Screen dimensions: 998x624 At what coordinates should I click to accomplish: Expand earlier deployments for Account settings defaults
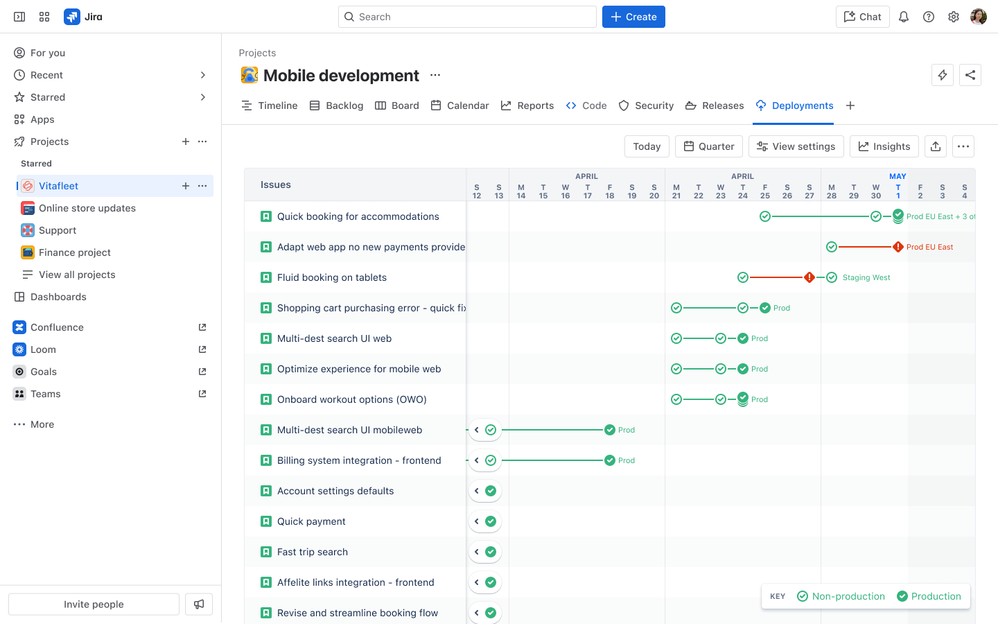(x=477, y=491)
